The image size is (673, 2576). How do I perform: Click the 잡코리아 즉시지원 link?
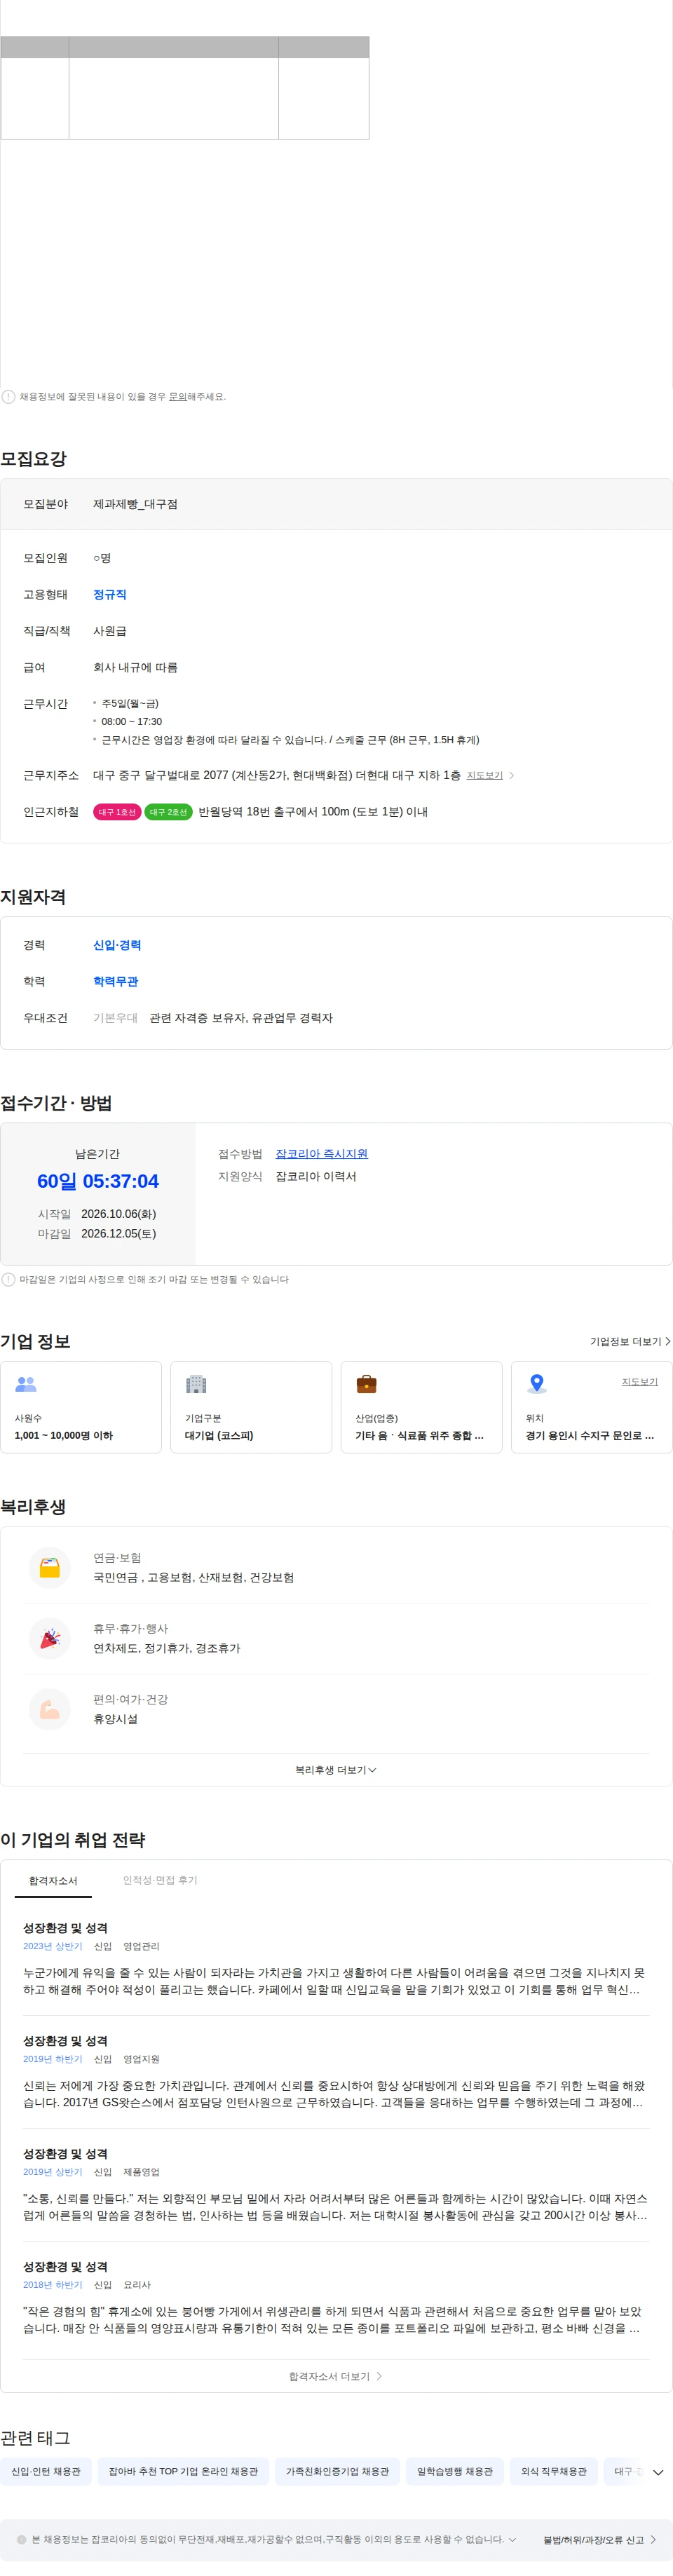click(322, 1154)
